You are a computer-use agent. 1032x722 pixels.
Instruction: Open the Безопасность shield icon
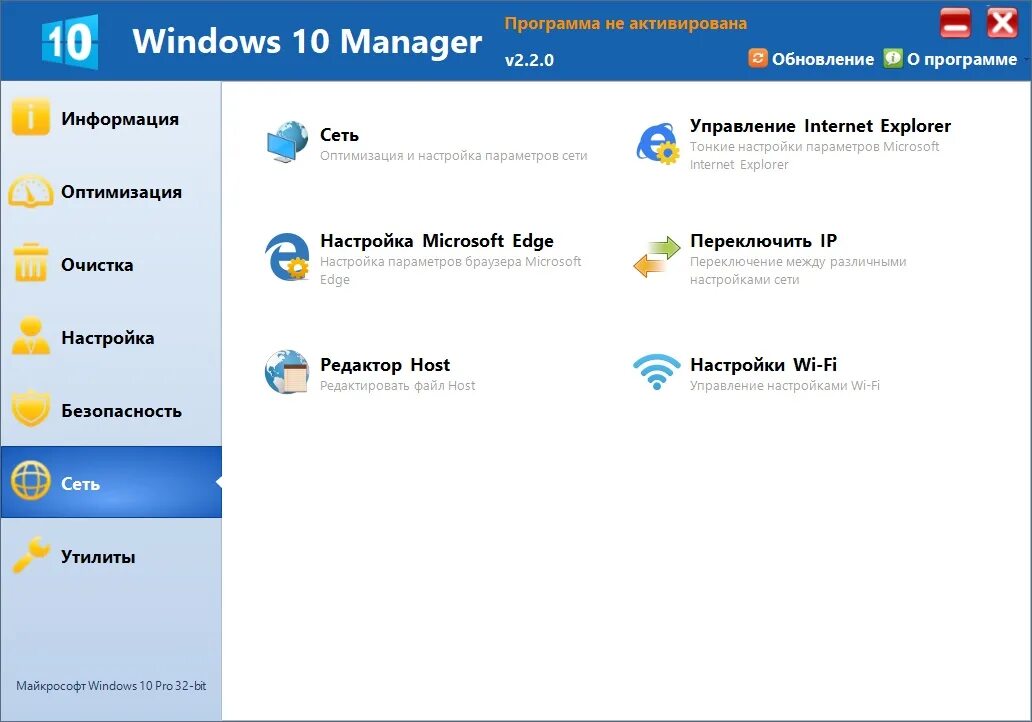click(30, 409)
